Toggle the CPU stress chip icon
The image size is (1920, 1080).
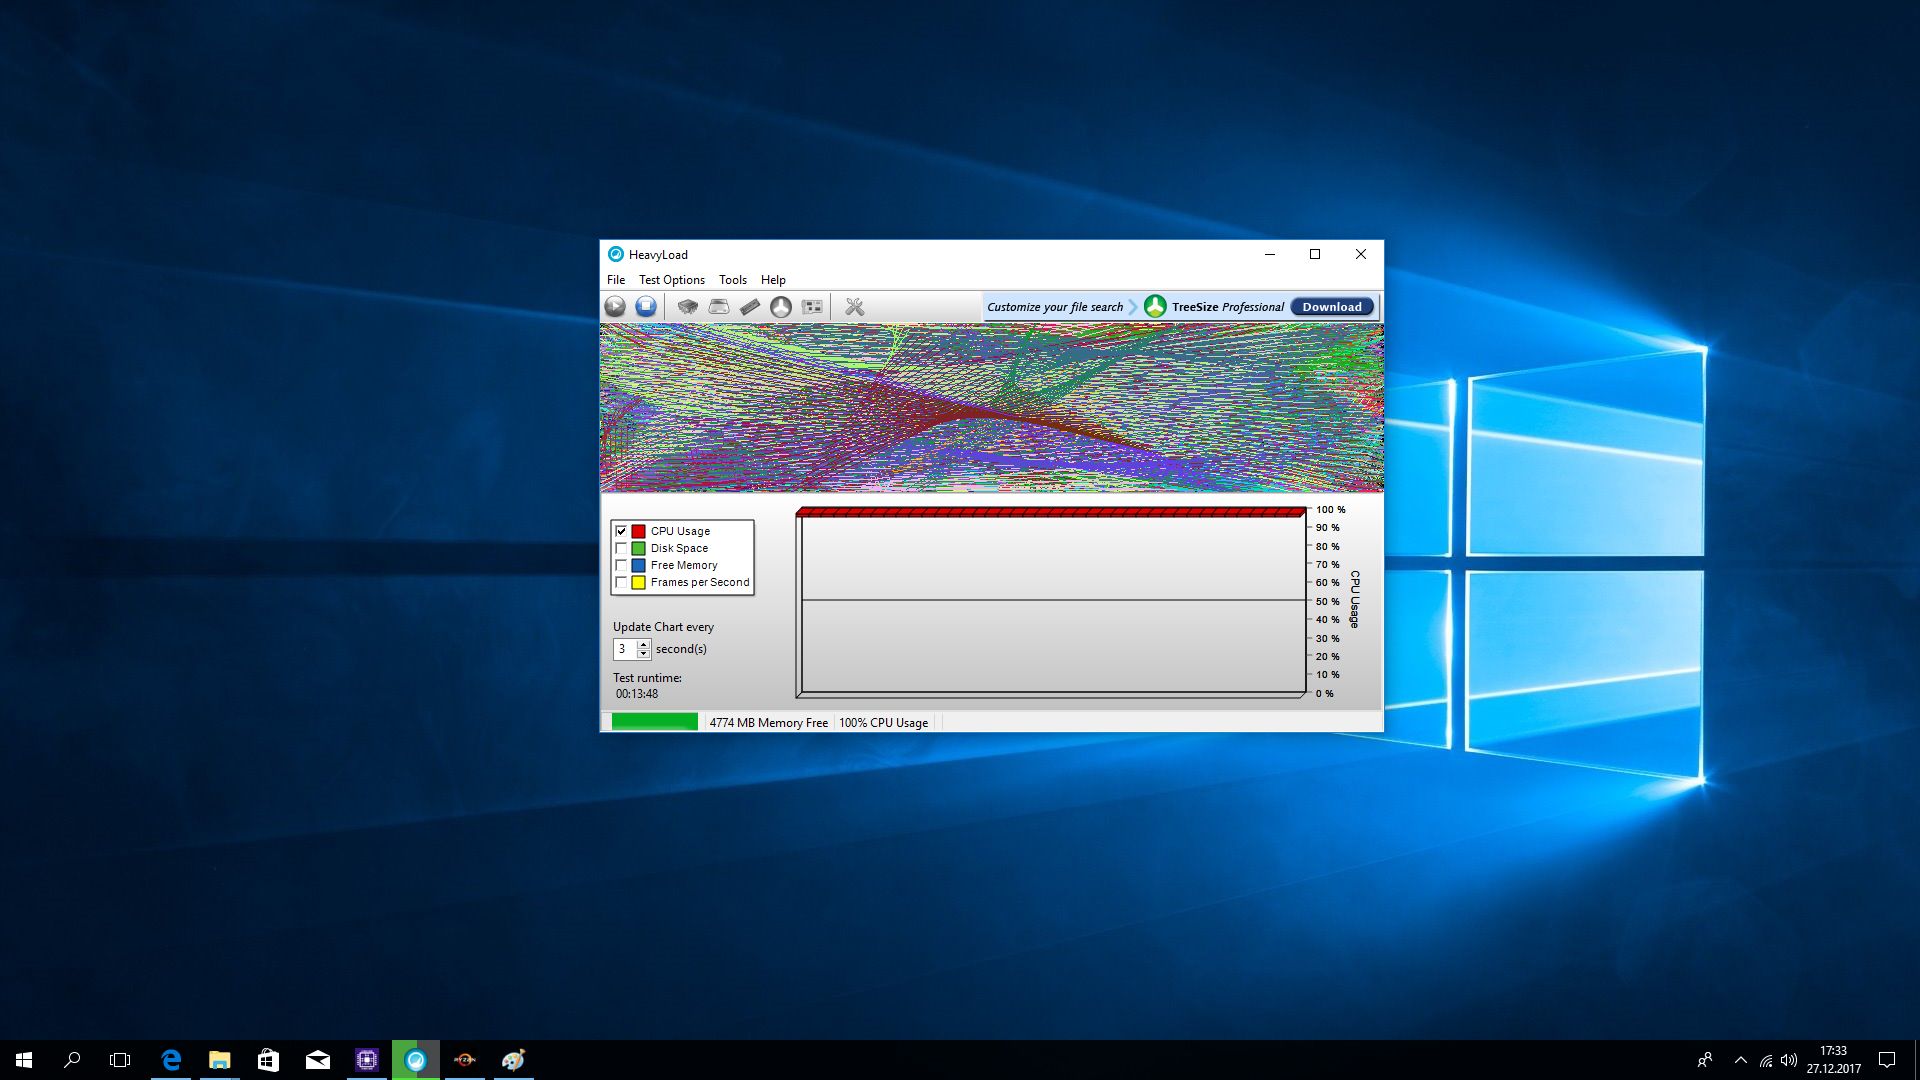pyautogui.click(x=688, y=307)
